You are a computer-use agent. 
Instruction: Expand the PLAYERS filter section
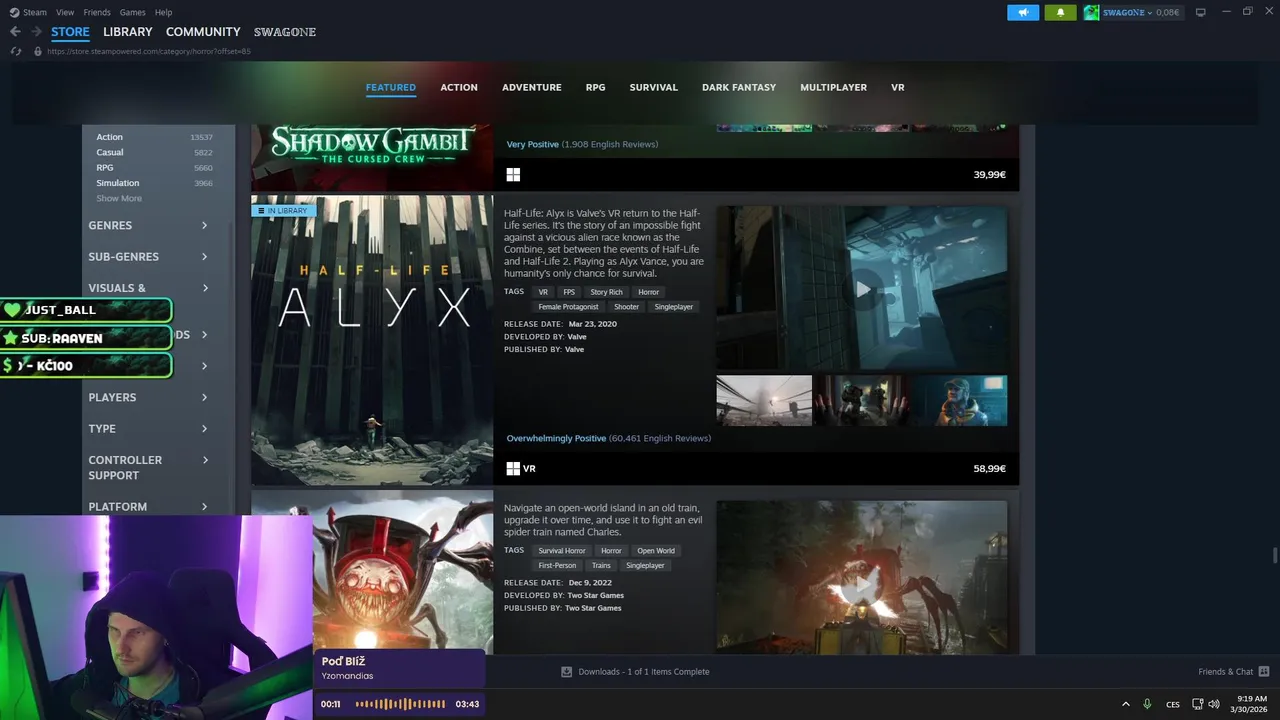148,398
